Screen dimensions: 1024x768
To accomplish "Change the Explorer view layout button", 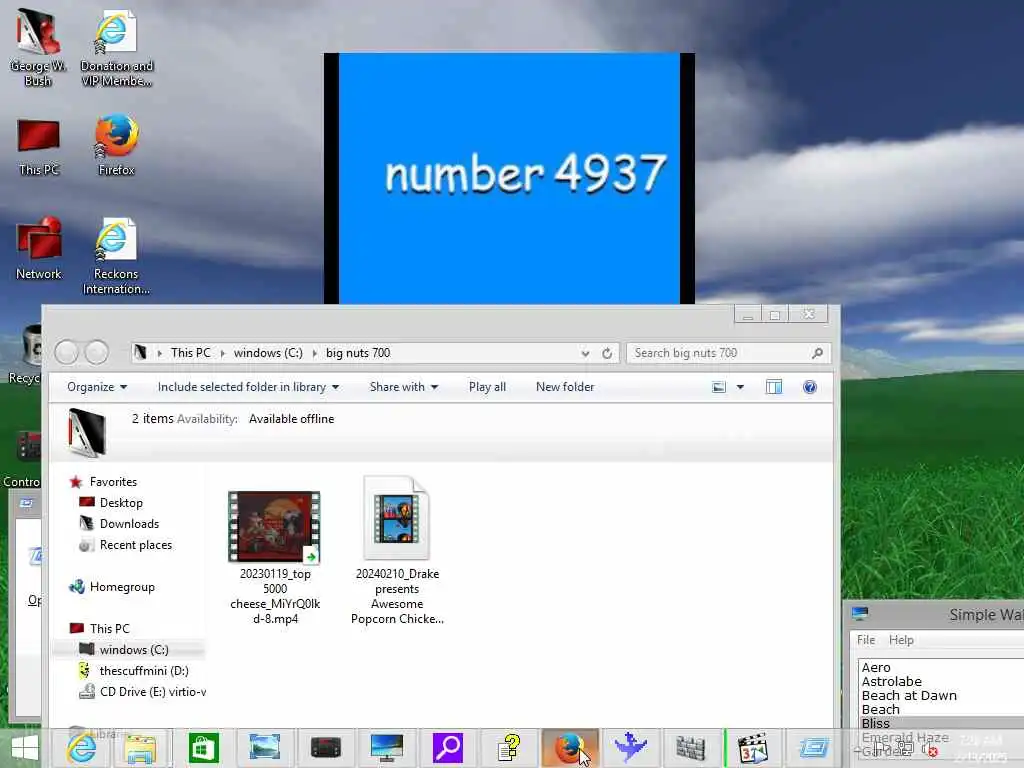I will [718, 387].
